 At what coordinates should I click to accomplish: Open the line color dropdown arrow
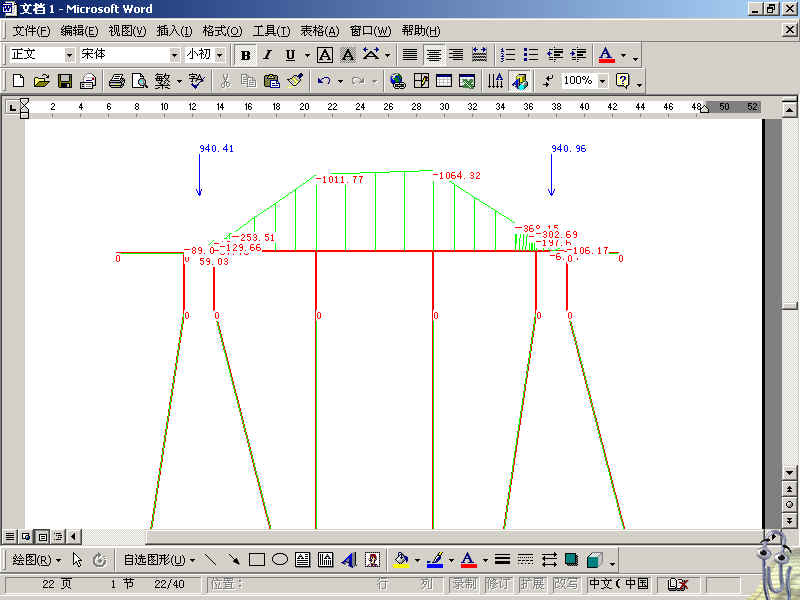coord(452,560)
